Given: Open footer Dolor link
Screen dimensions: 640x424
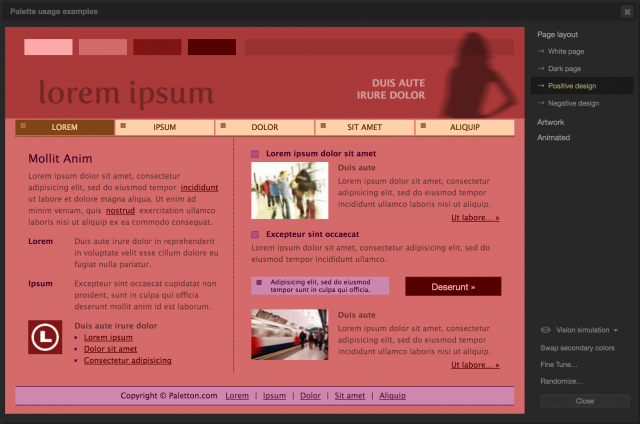Looking at the screenshot, I should coord(310,395).
